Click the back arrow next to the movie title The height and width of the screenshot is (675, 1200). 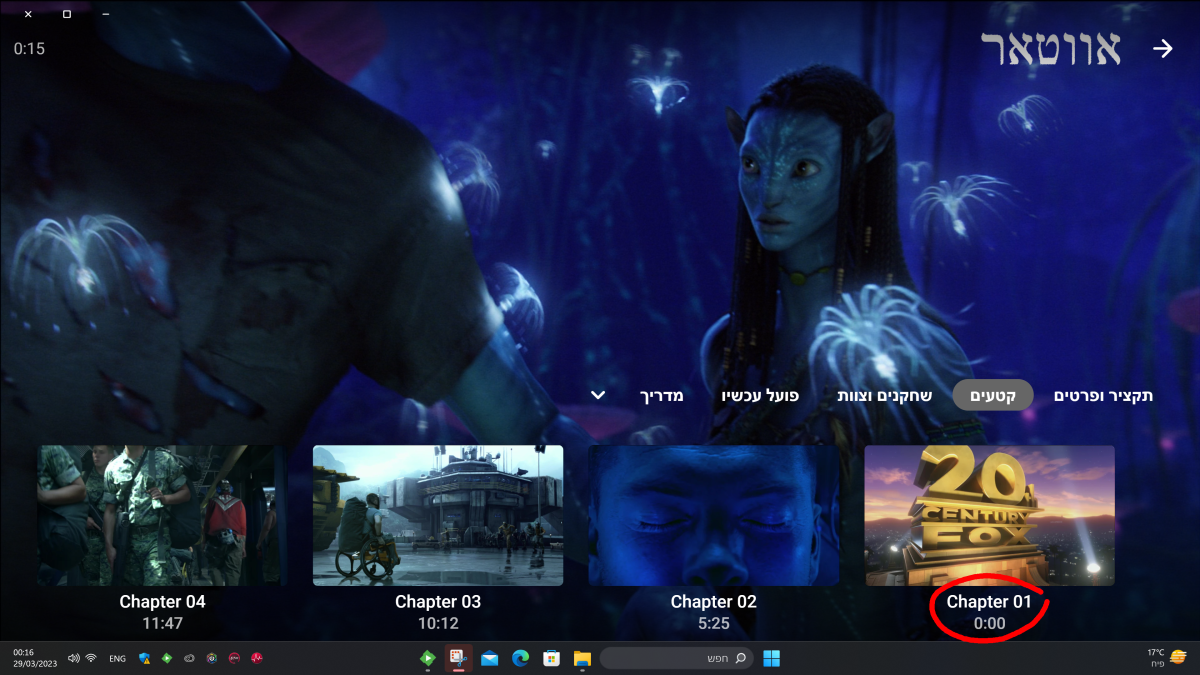click(1162, 49)
